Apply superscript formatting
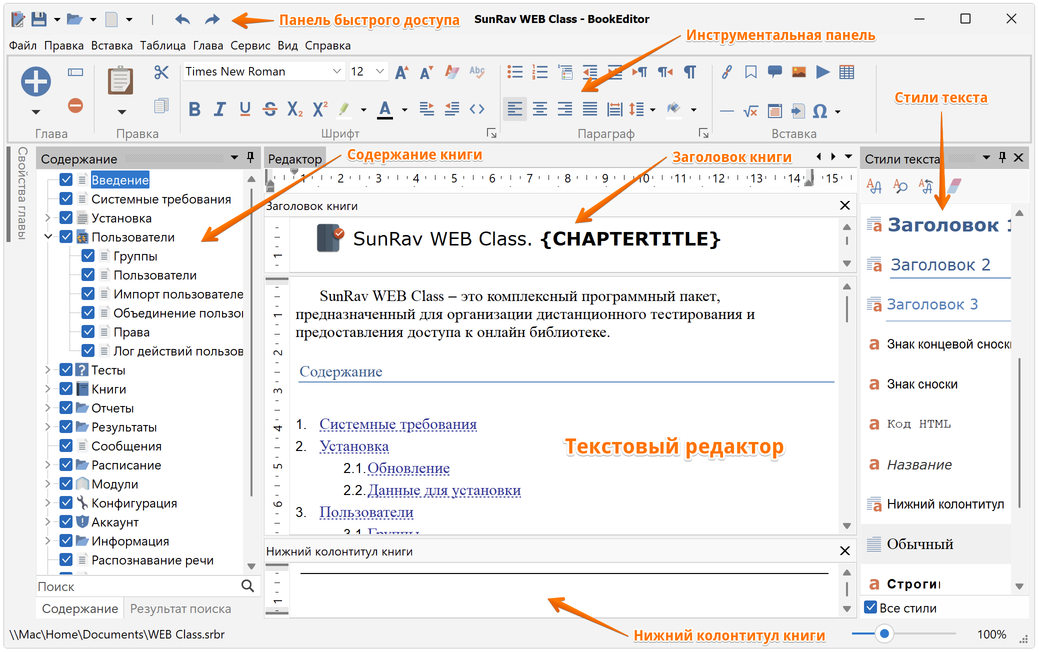This screenshot has width=1039, height=652. [320, 109]
